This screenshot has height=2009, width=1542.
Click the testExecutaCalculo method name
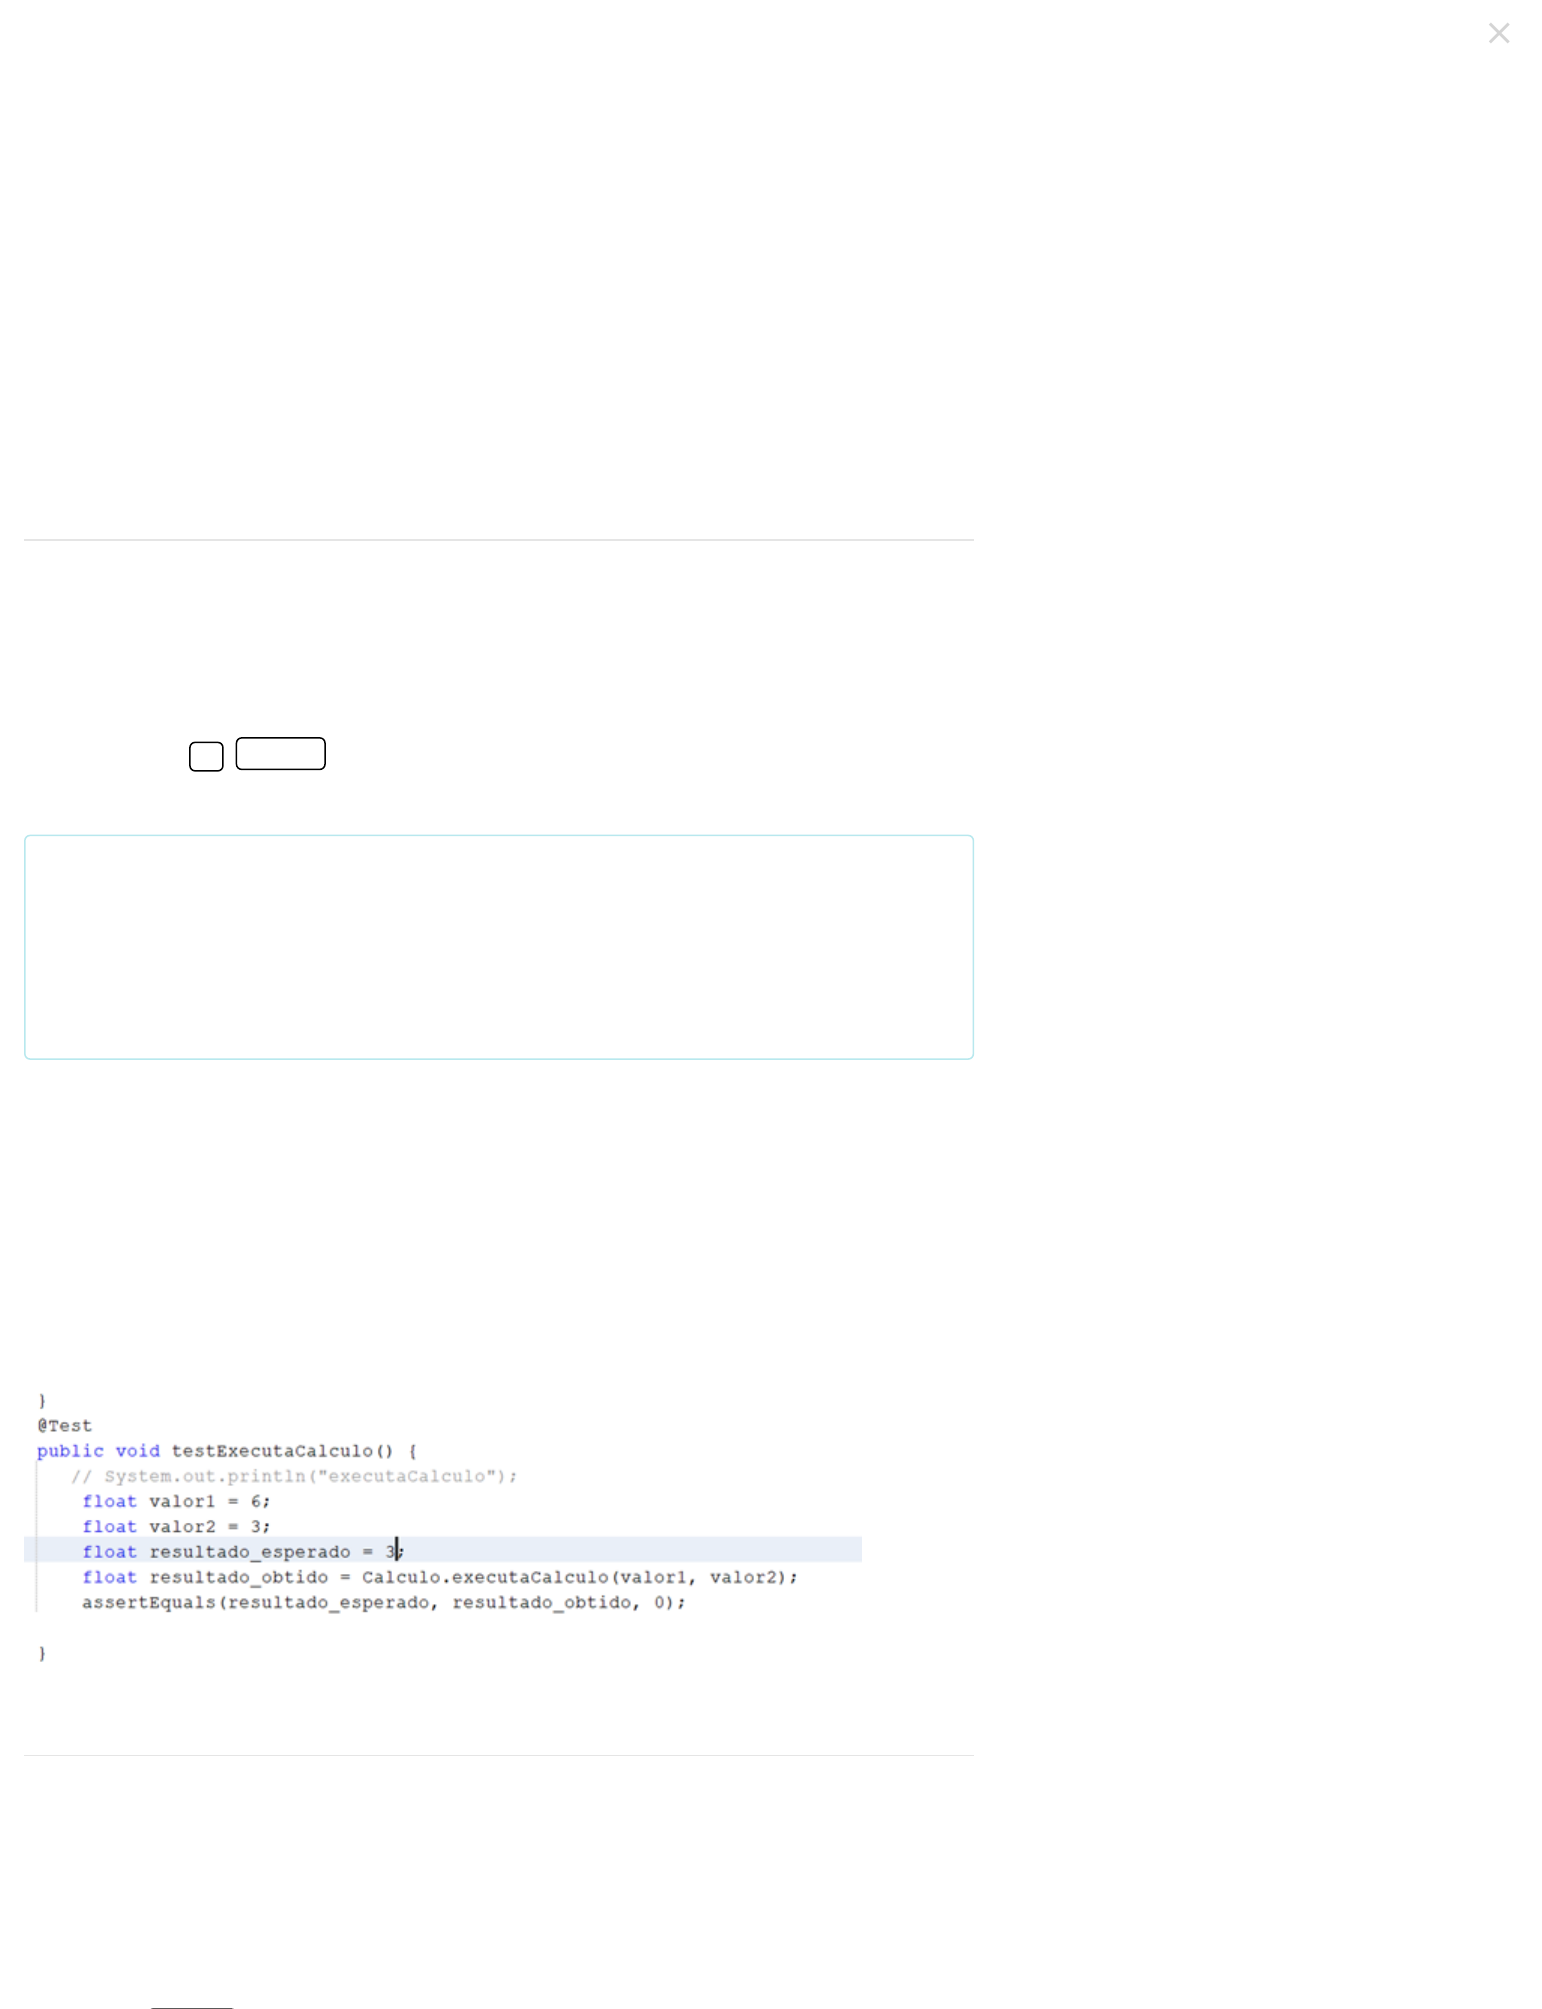pos(271,1450)
